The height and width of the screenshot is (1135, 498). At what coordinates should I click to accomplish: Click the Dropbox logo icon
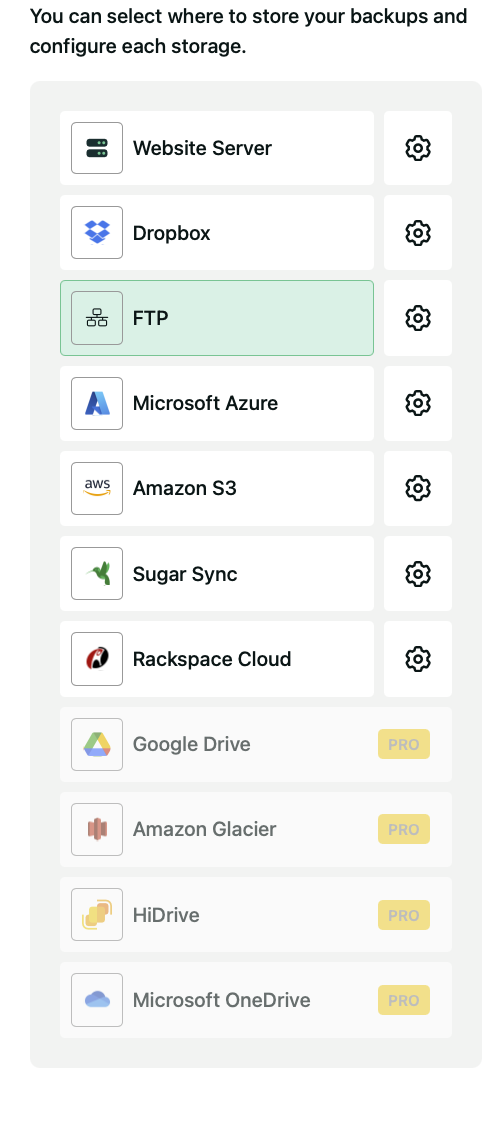[97, 232]
